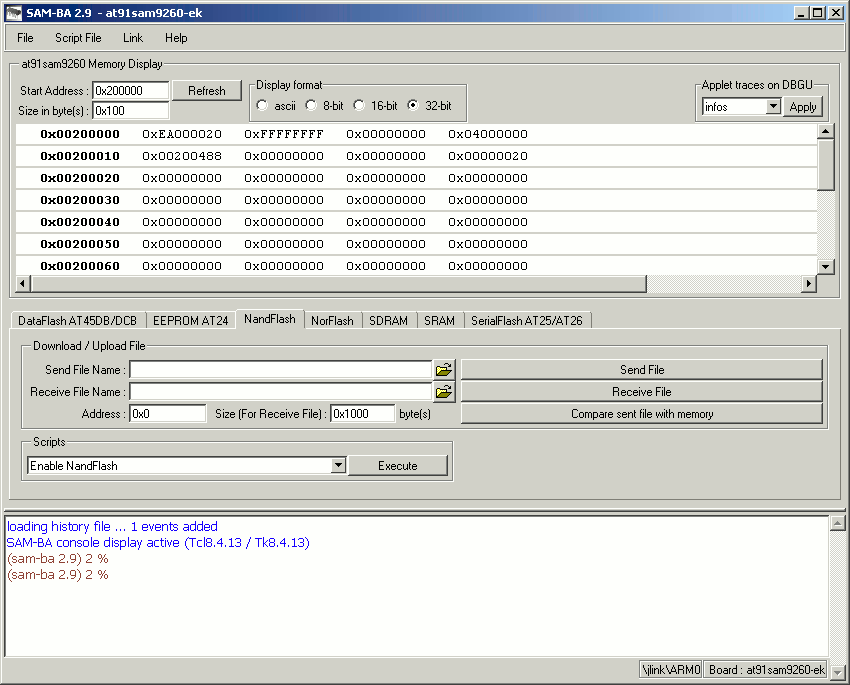Click the Board : at91sam9260-ek status entry
Screen dimensions: 850x685
(767, 670)
